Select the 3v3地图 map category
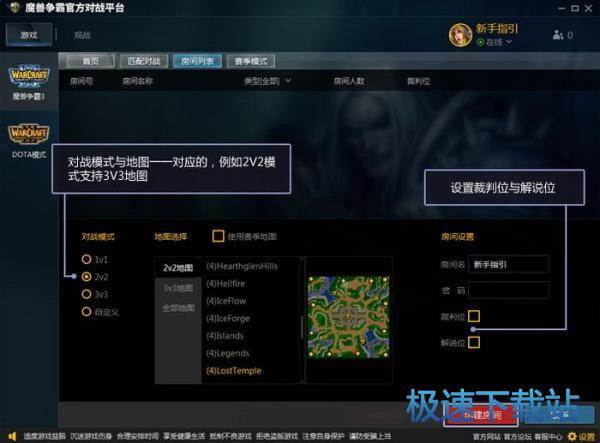 pyautogui.click(x=178, y=288)
